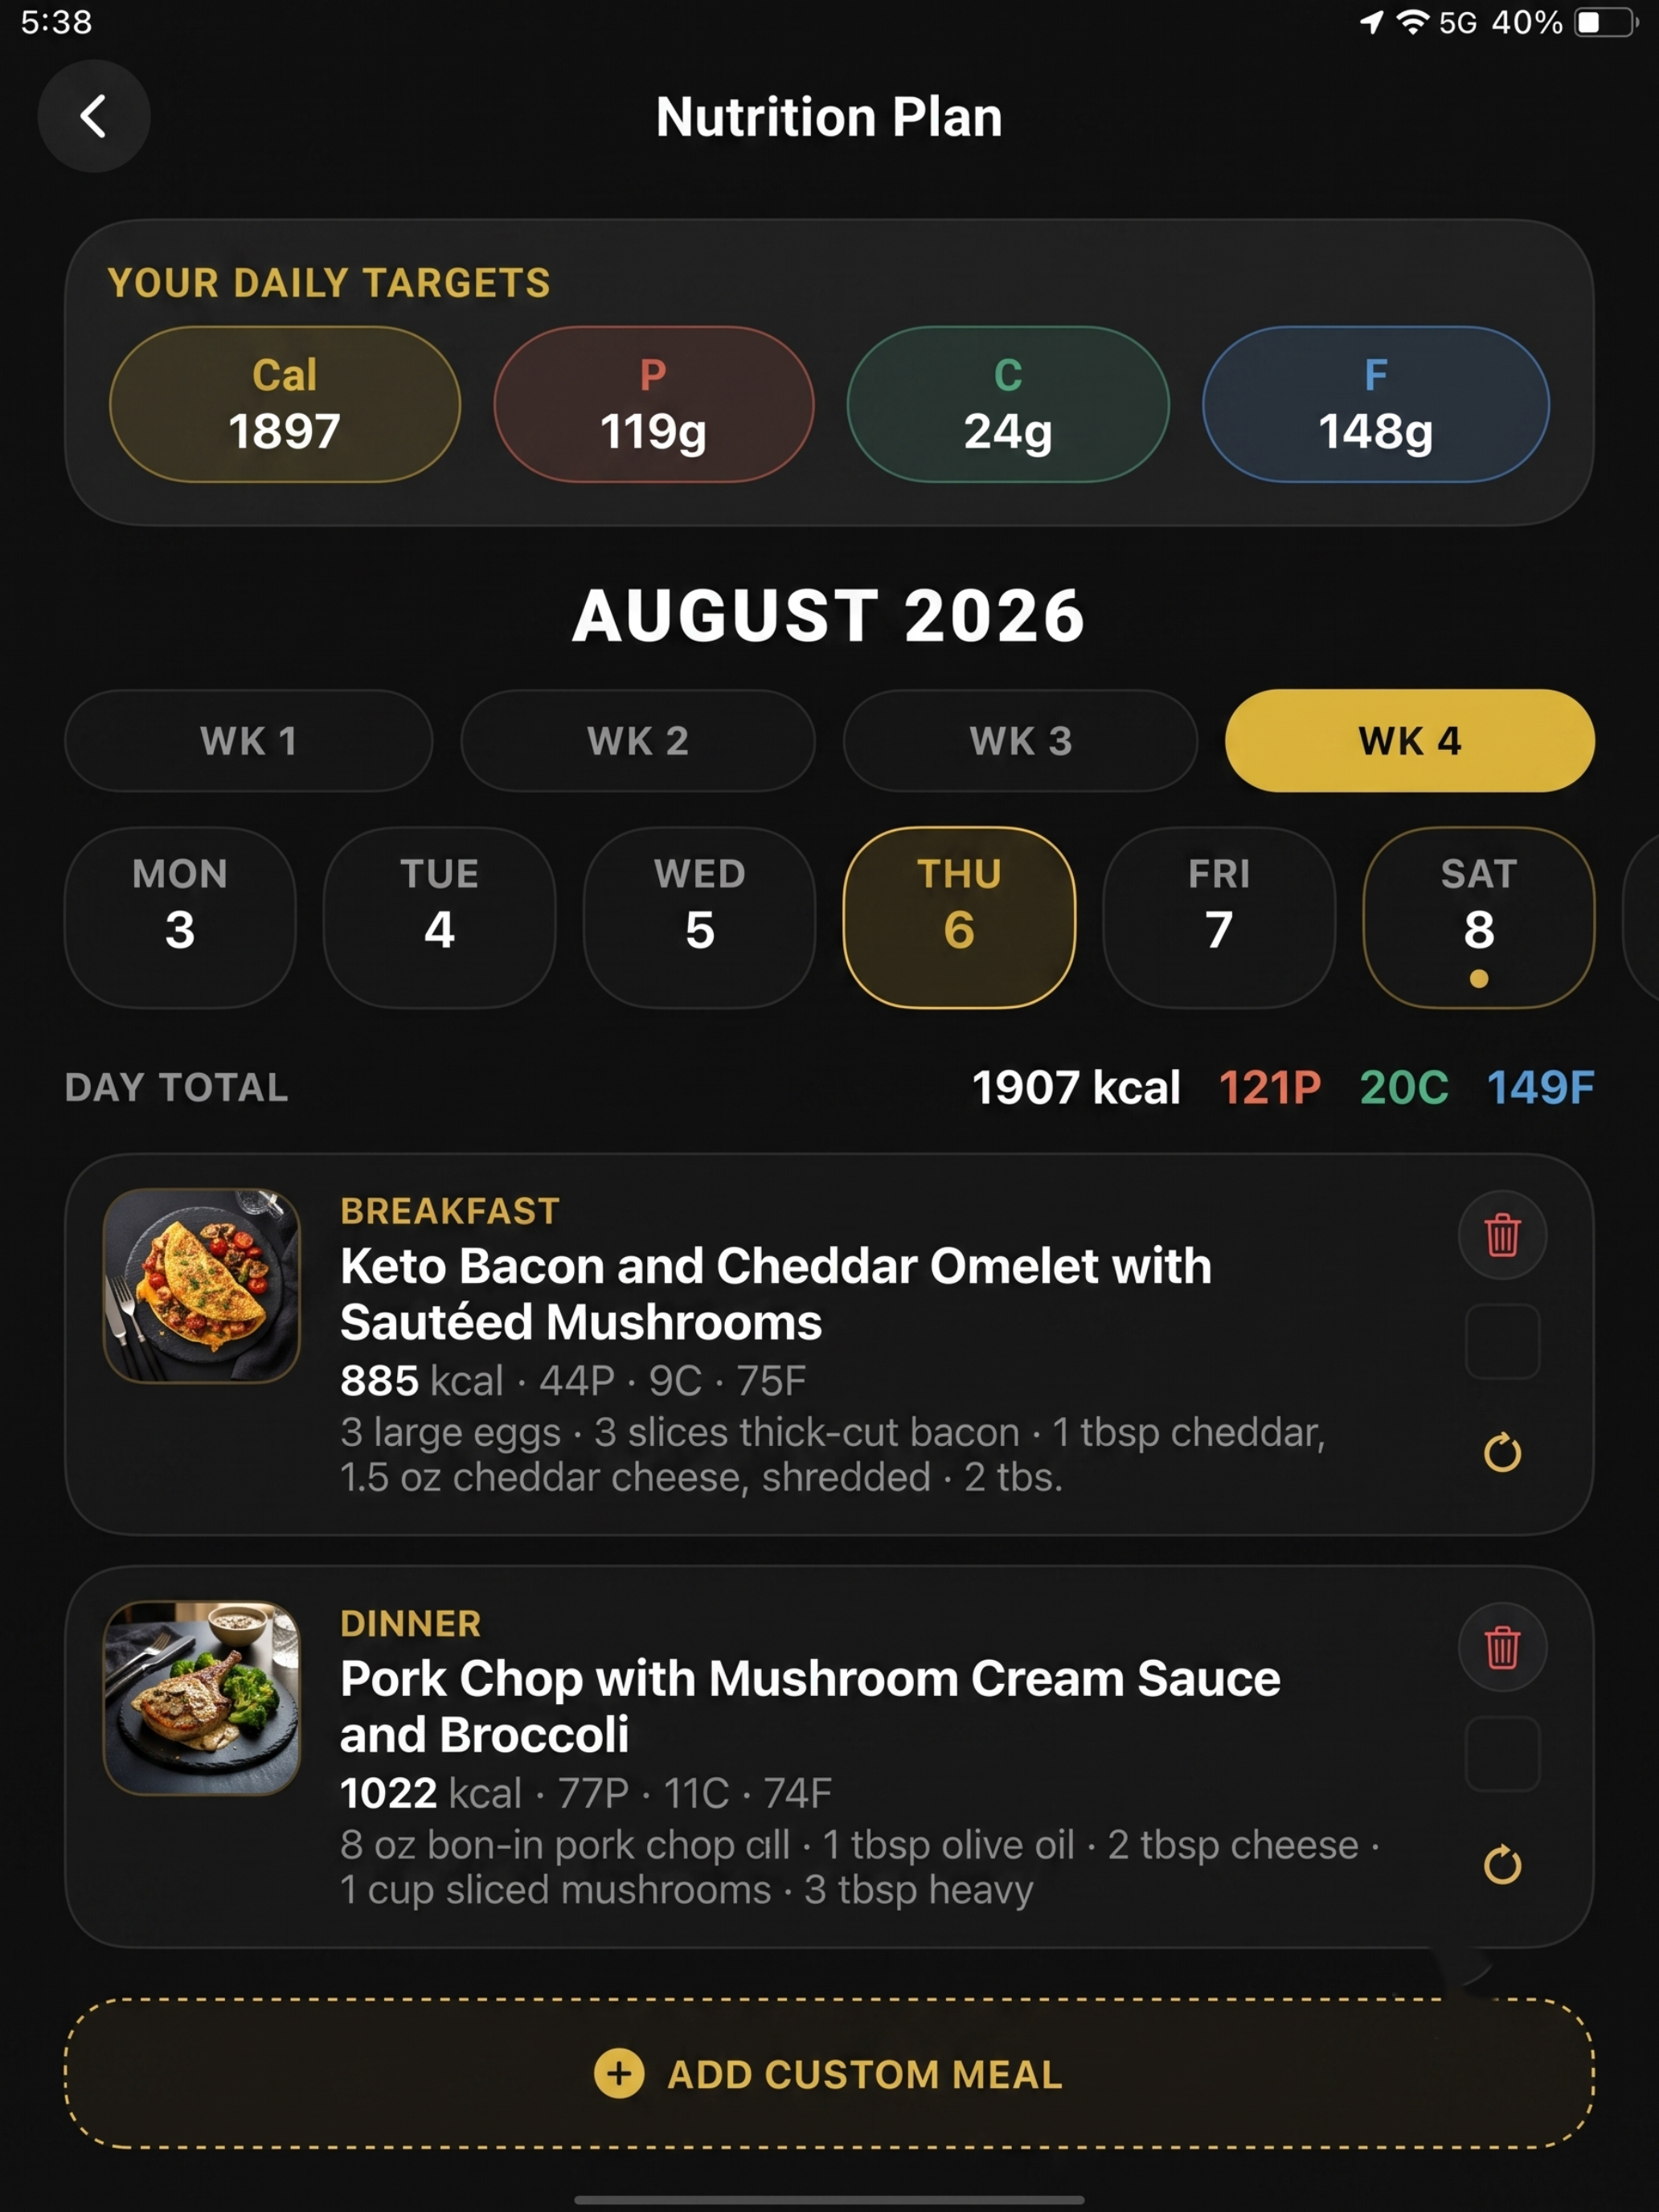
Task: Open the omelet meal photo thumbnail
Action: pyautogui.click(x=202, y=1286)
